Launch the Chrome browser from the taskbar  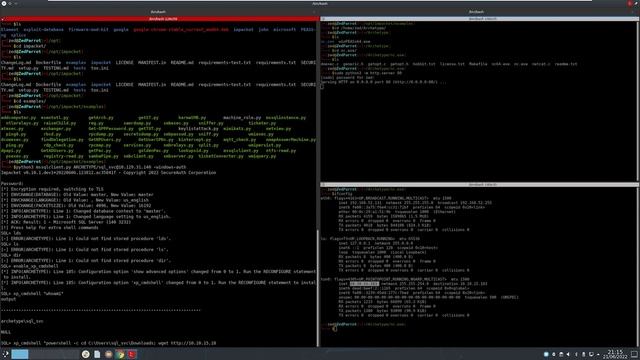click(x=120, y=354)
